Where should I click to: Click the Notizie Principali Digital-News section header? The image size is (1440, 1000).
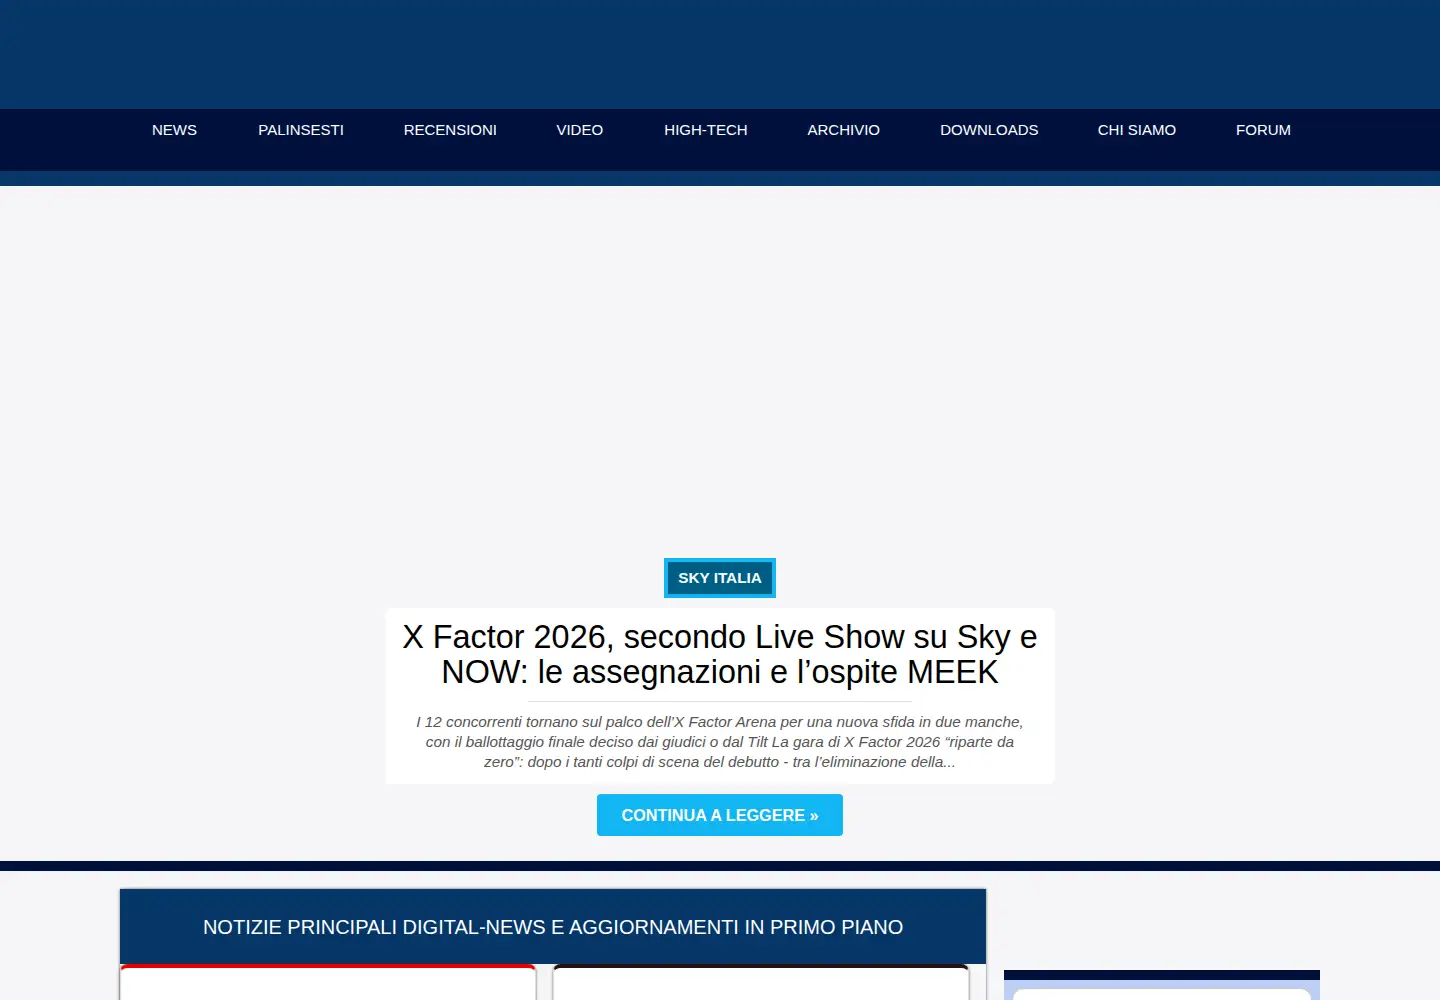pyautogui.click(x=553, y=927)
